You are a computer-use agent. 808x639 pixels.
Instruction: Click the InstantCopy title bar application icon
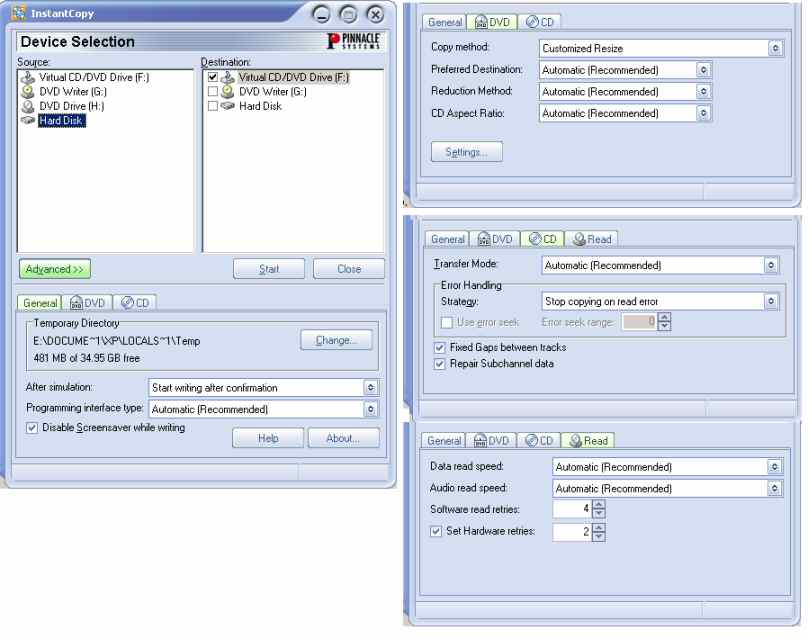click(19, 13)
